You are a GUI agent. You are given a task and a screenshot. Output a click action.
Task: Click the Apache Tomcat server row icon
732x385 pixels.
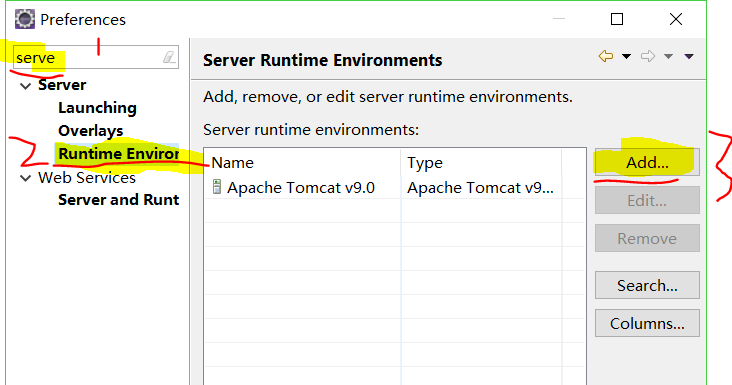pos(217,187)
